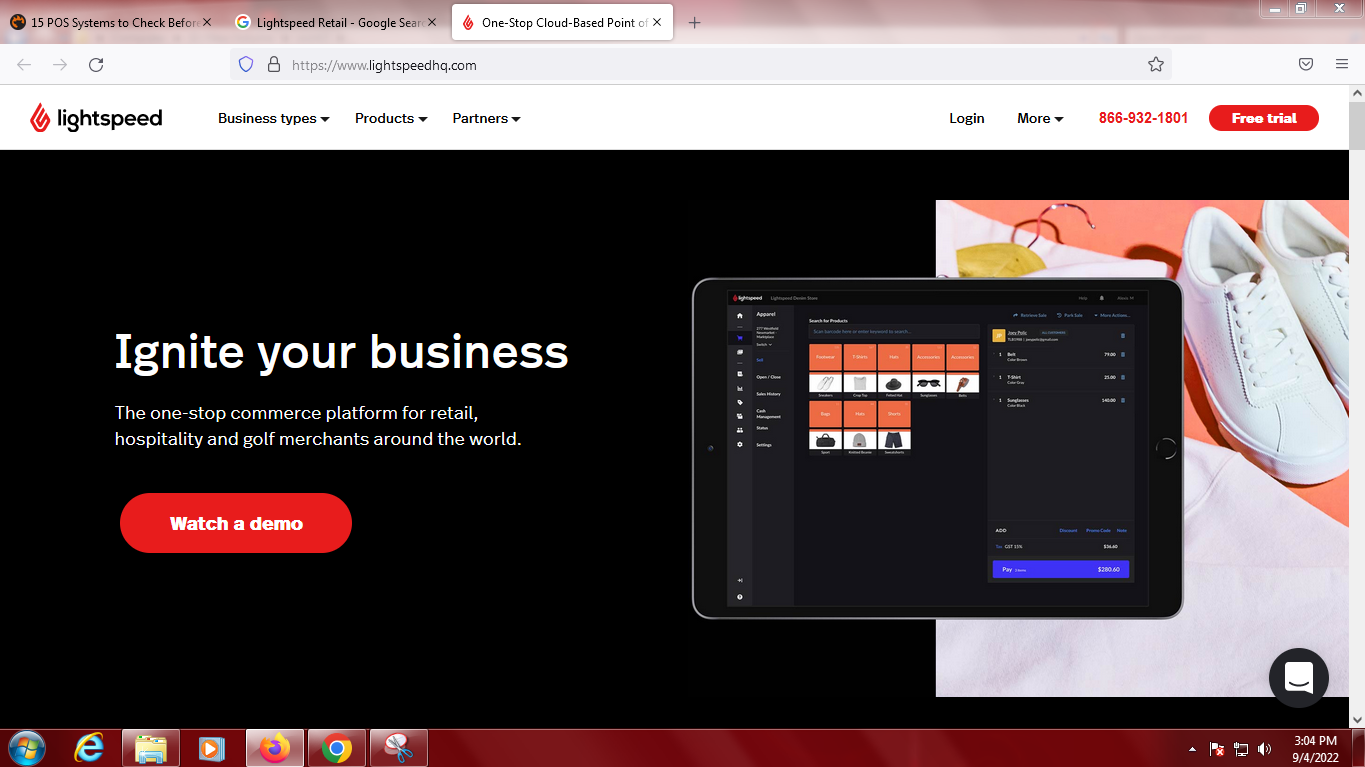The image size is (1365, 767).
Task: Close the One-Stop Cloud-Based tab
Action: click(657, 22)
